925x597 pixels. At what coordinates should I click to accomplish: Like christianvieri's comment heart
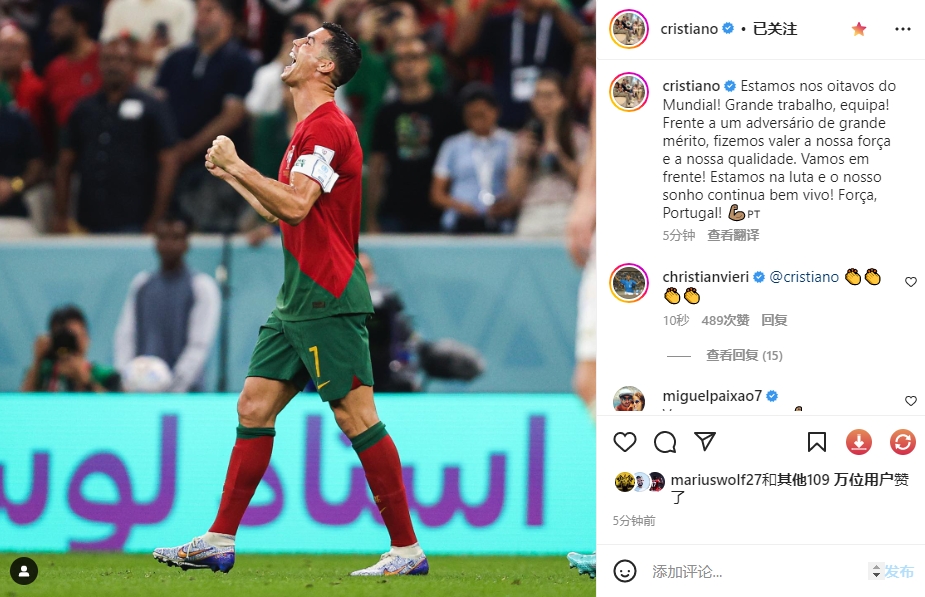point(911,282)
